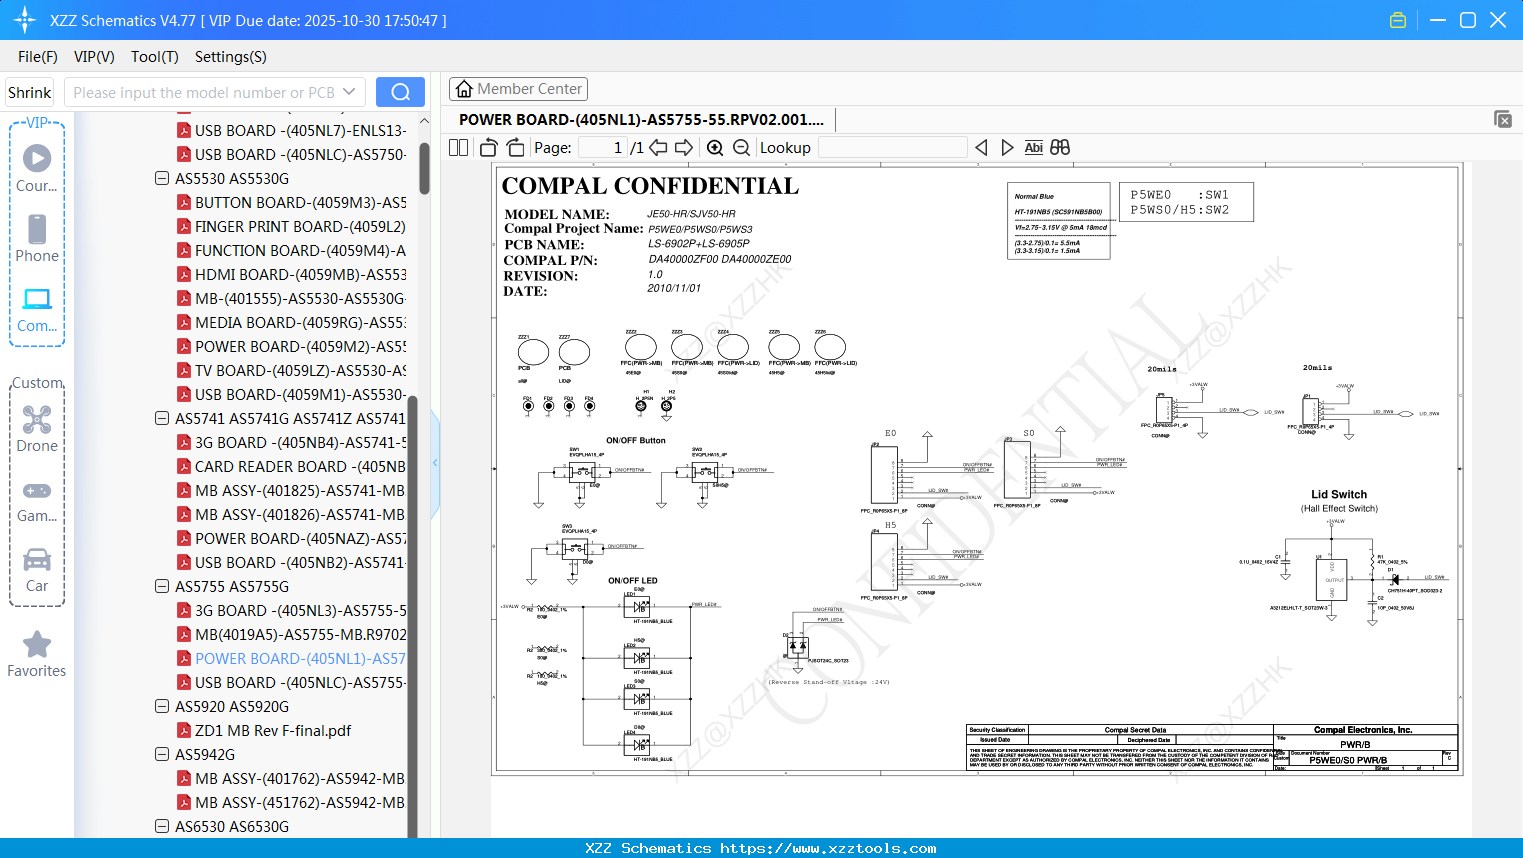Zoom in on the schematic
This screenshot has height=858, width=1523.
715,148
